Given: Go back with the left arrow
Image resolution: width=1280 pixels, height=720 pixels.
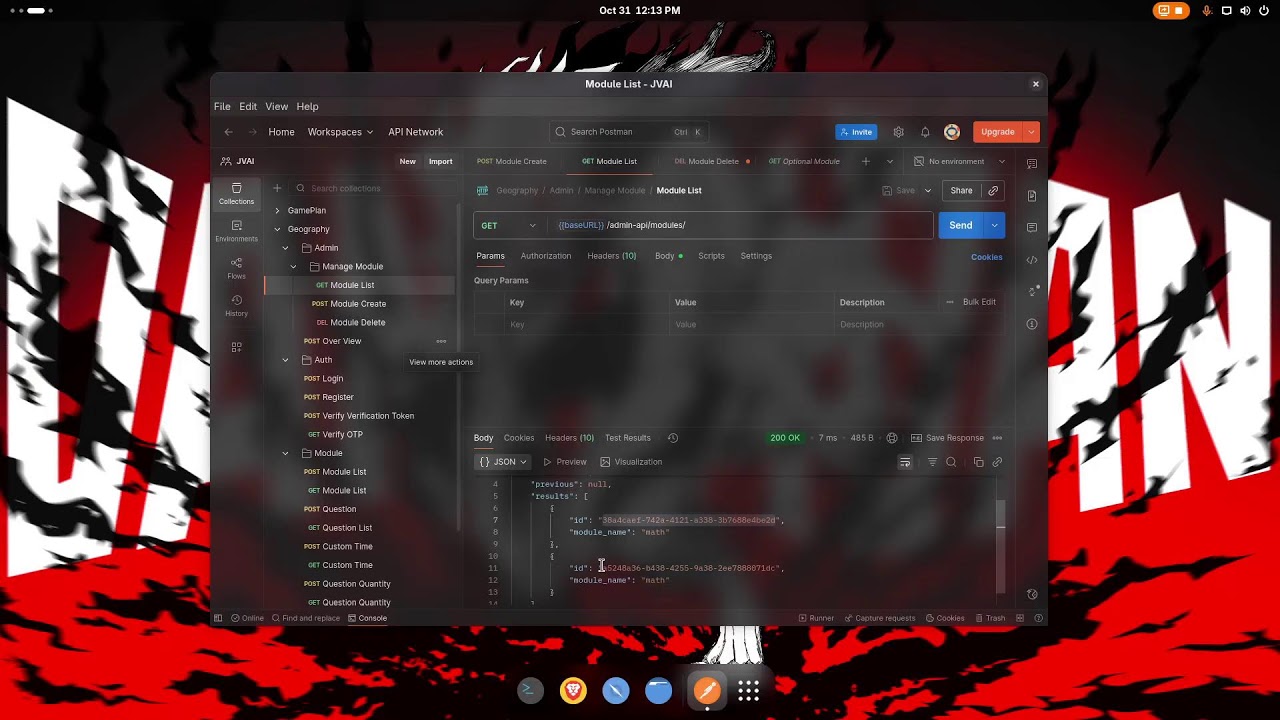Looking at the screenshot, I should click(229, 132).
